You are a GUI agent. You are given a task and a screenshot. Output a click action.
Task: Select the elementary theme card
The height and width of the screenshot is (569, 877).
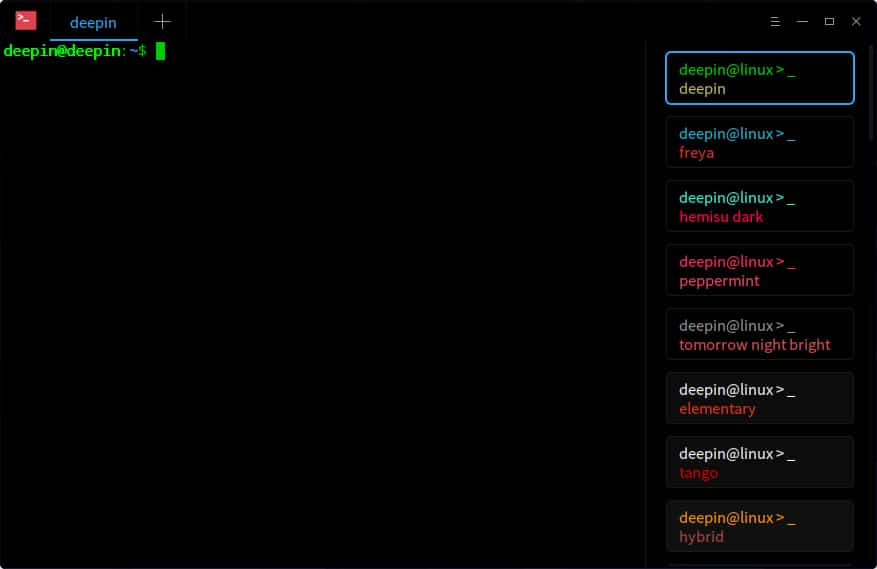click(x=760, y=398)
